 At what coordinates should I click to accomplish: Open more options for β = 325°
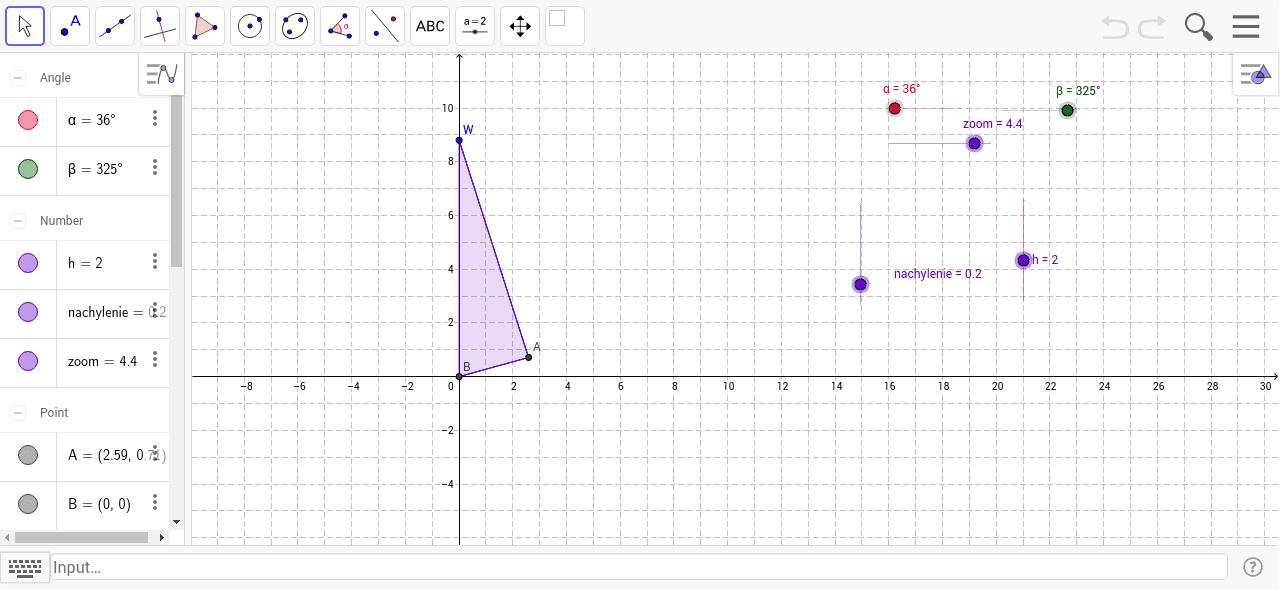click(x=155, y=167)
